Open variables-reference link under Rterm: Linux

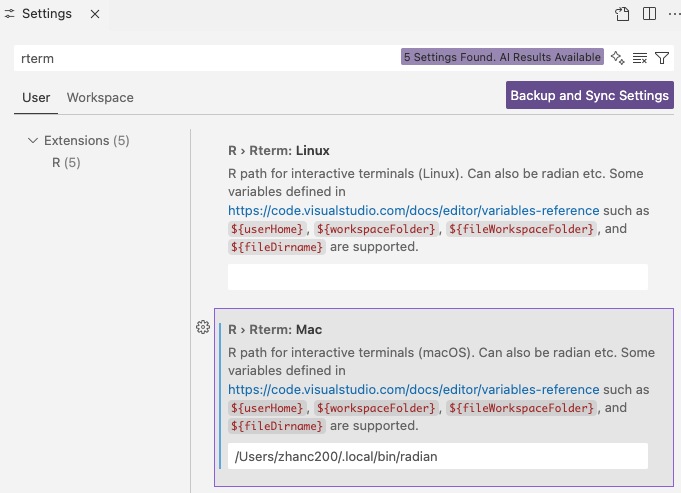(413, 211)
